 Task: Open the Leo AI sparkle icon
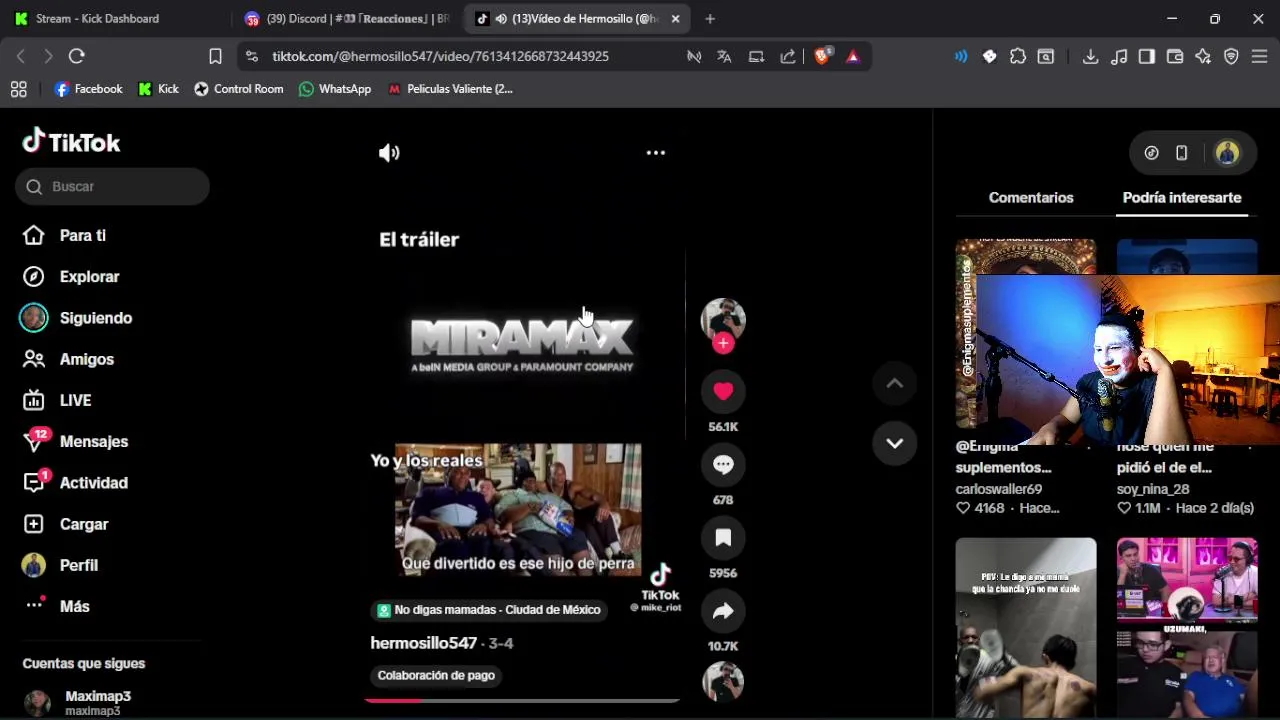(x=1203, y=57)
